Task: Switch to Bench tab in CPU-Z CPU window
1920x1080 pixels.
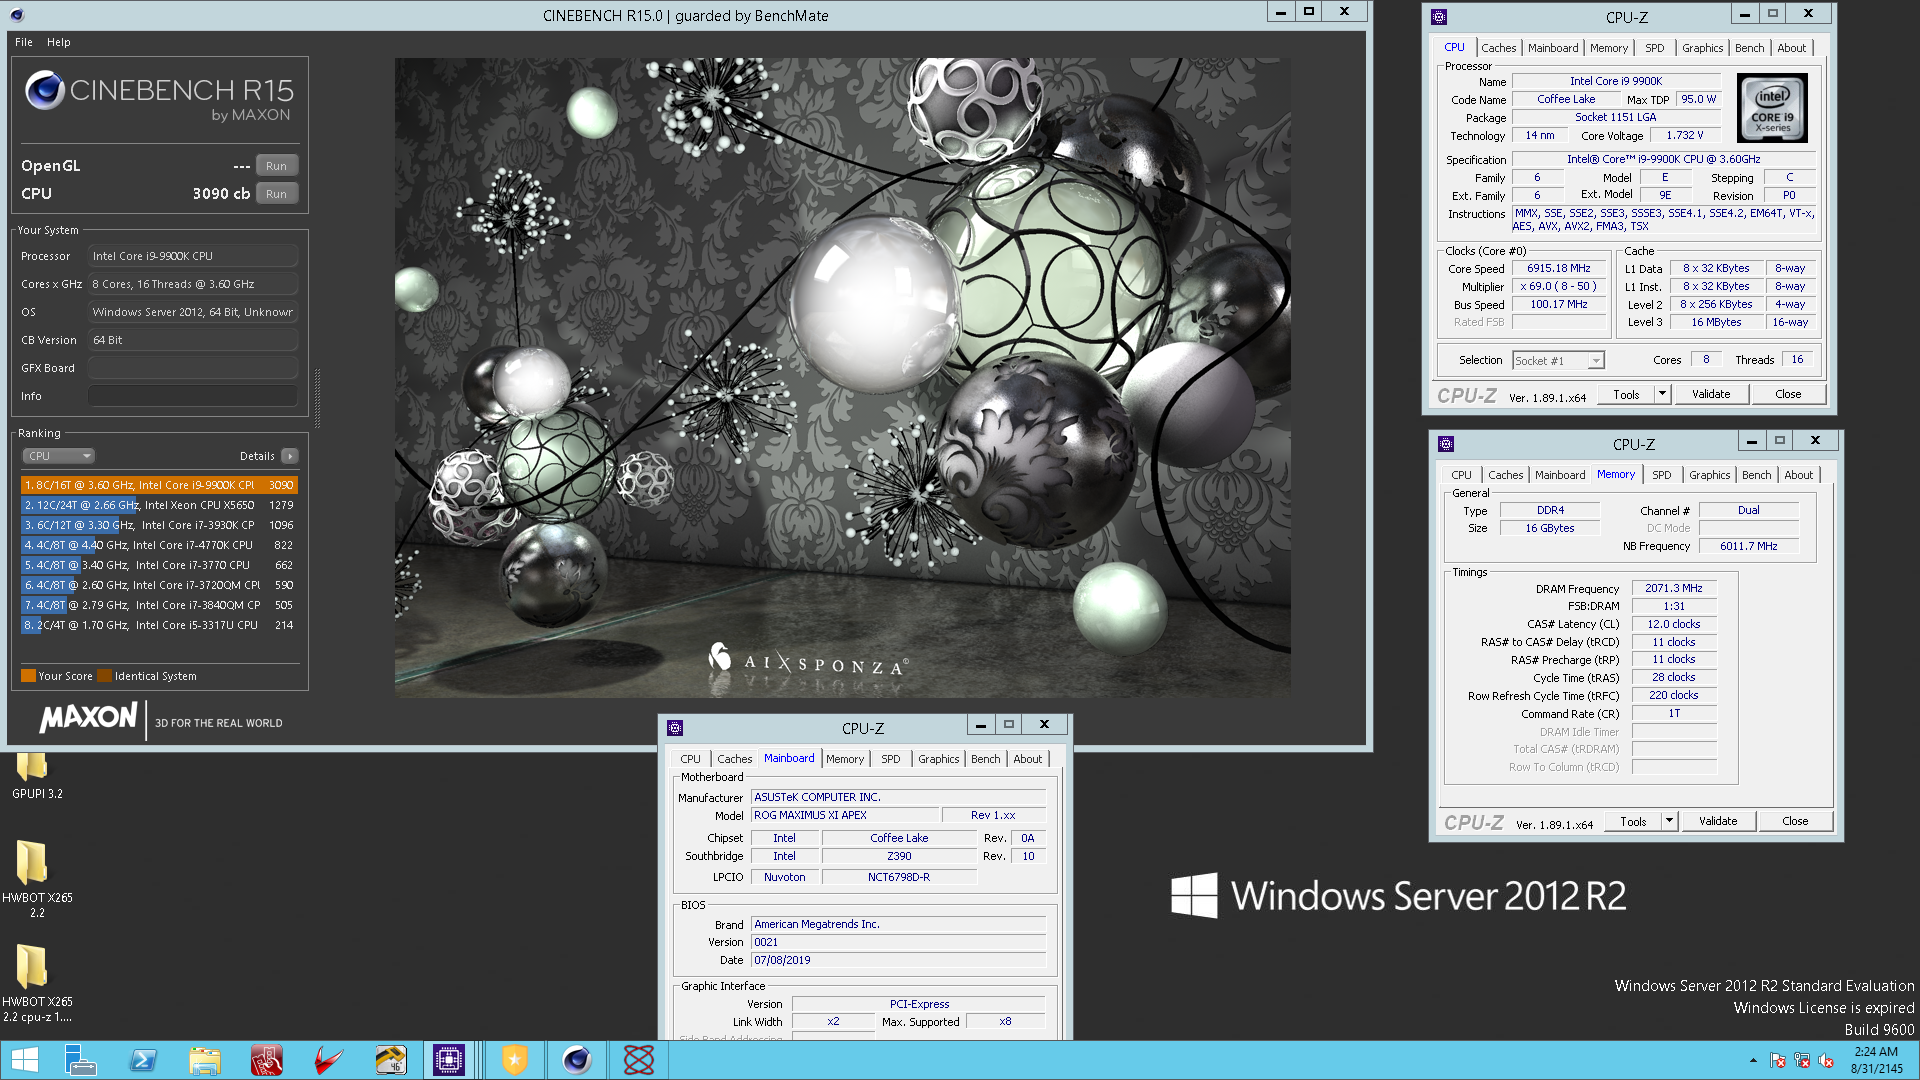Action: pyautogui.click(x=1750, y=48)
